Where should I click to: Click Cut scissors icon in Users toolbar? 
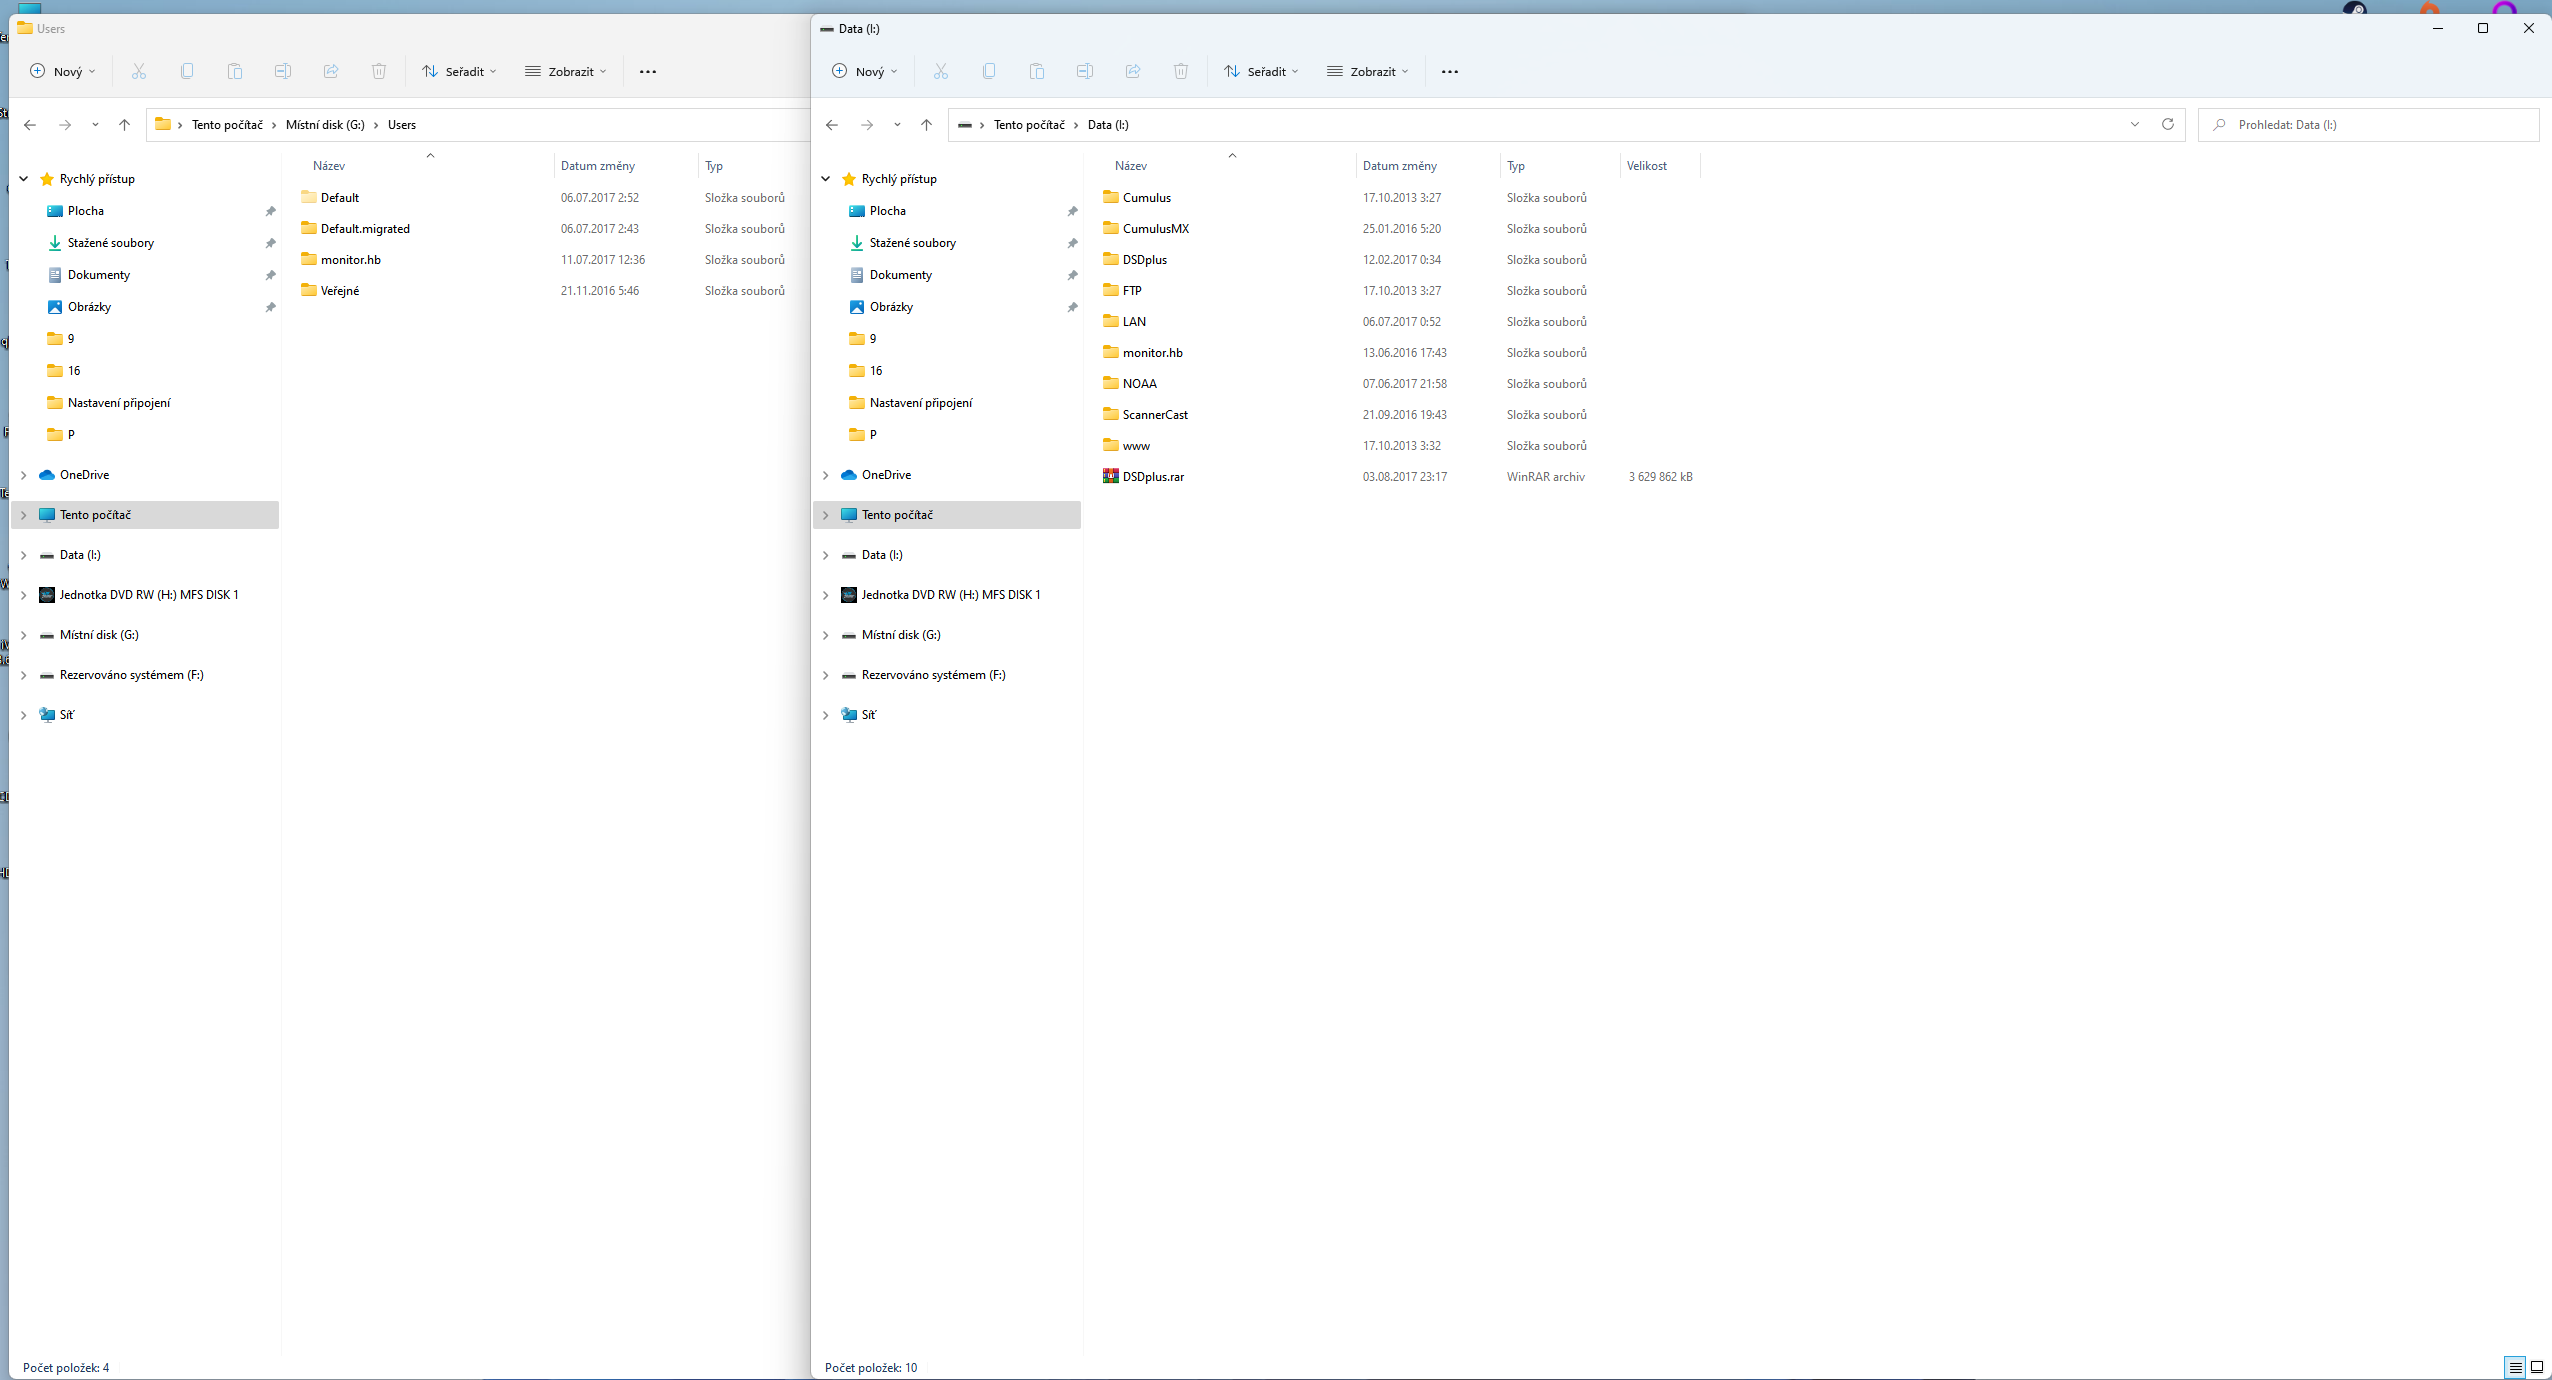(139, 71)
